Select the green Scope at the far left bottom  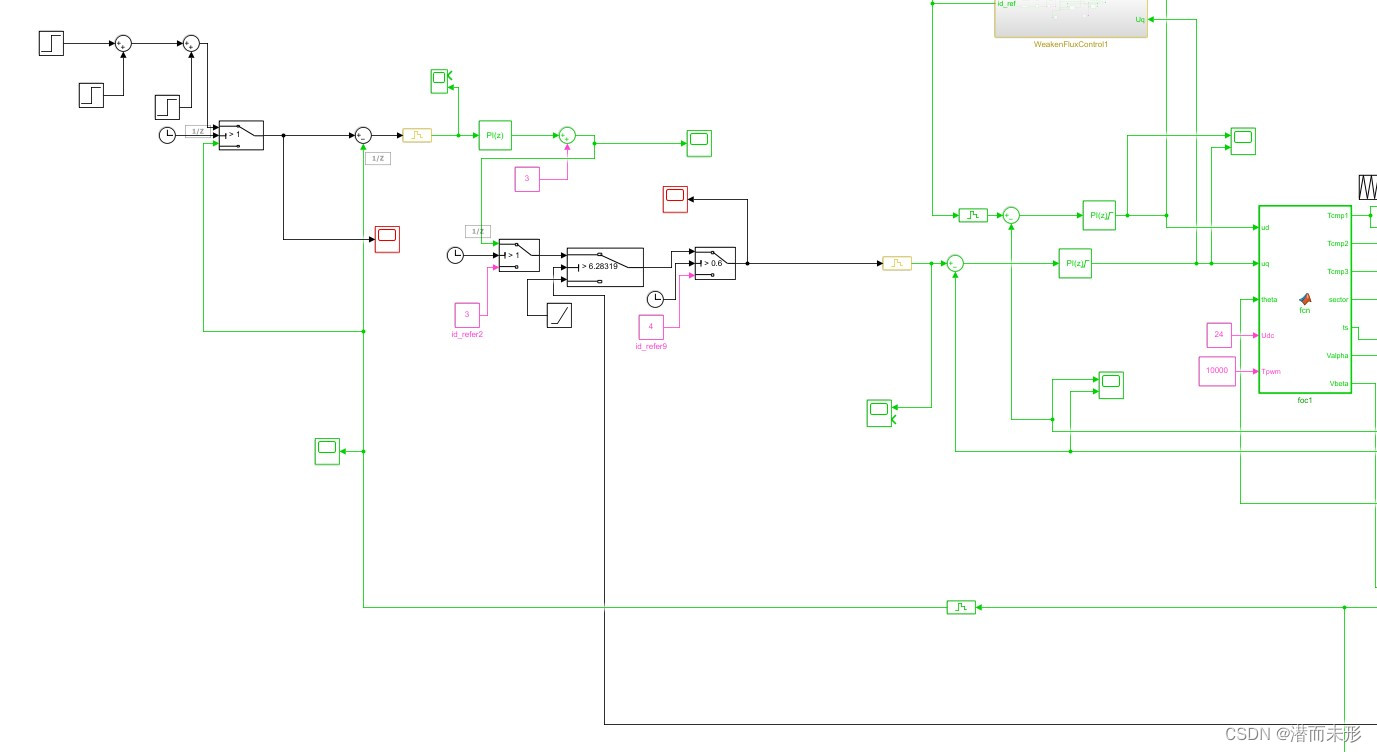click(327, 451)
